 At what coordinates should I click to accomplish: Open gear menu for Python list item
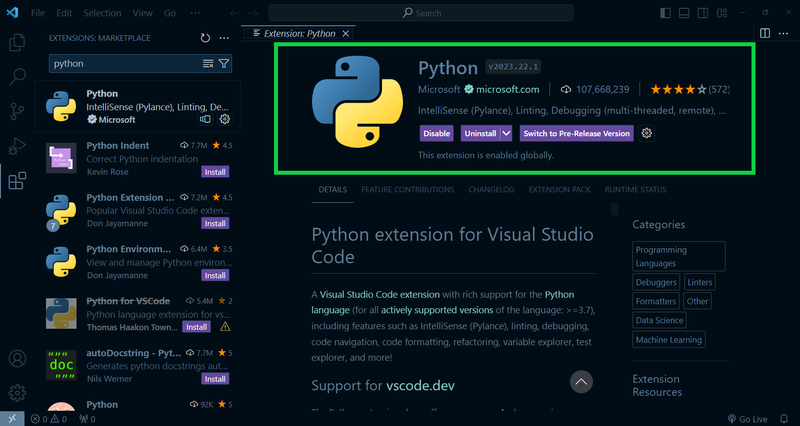224,119
